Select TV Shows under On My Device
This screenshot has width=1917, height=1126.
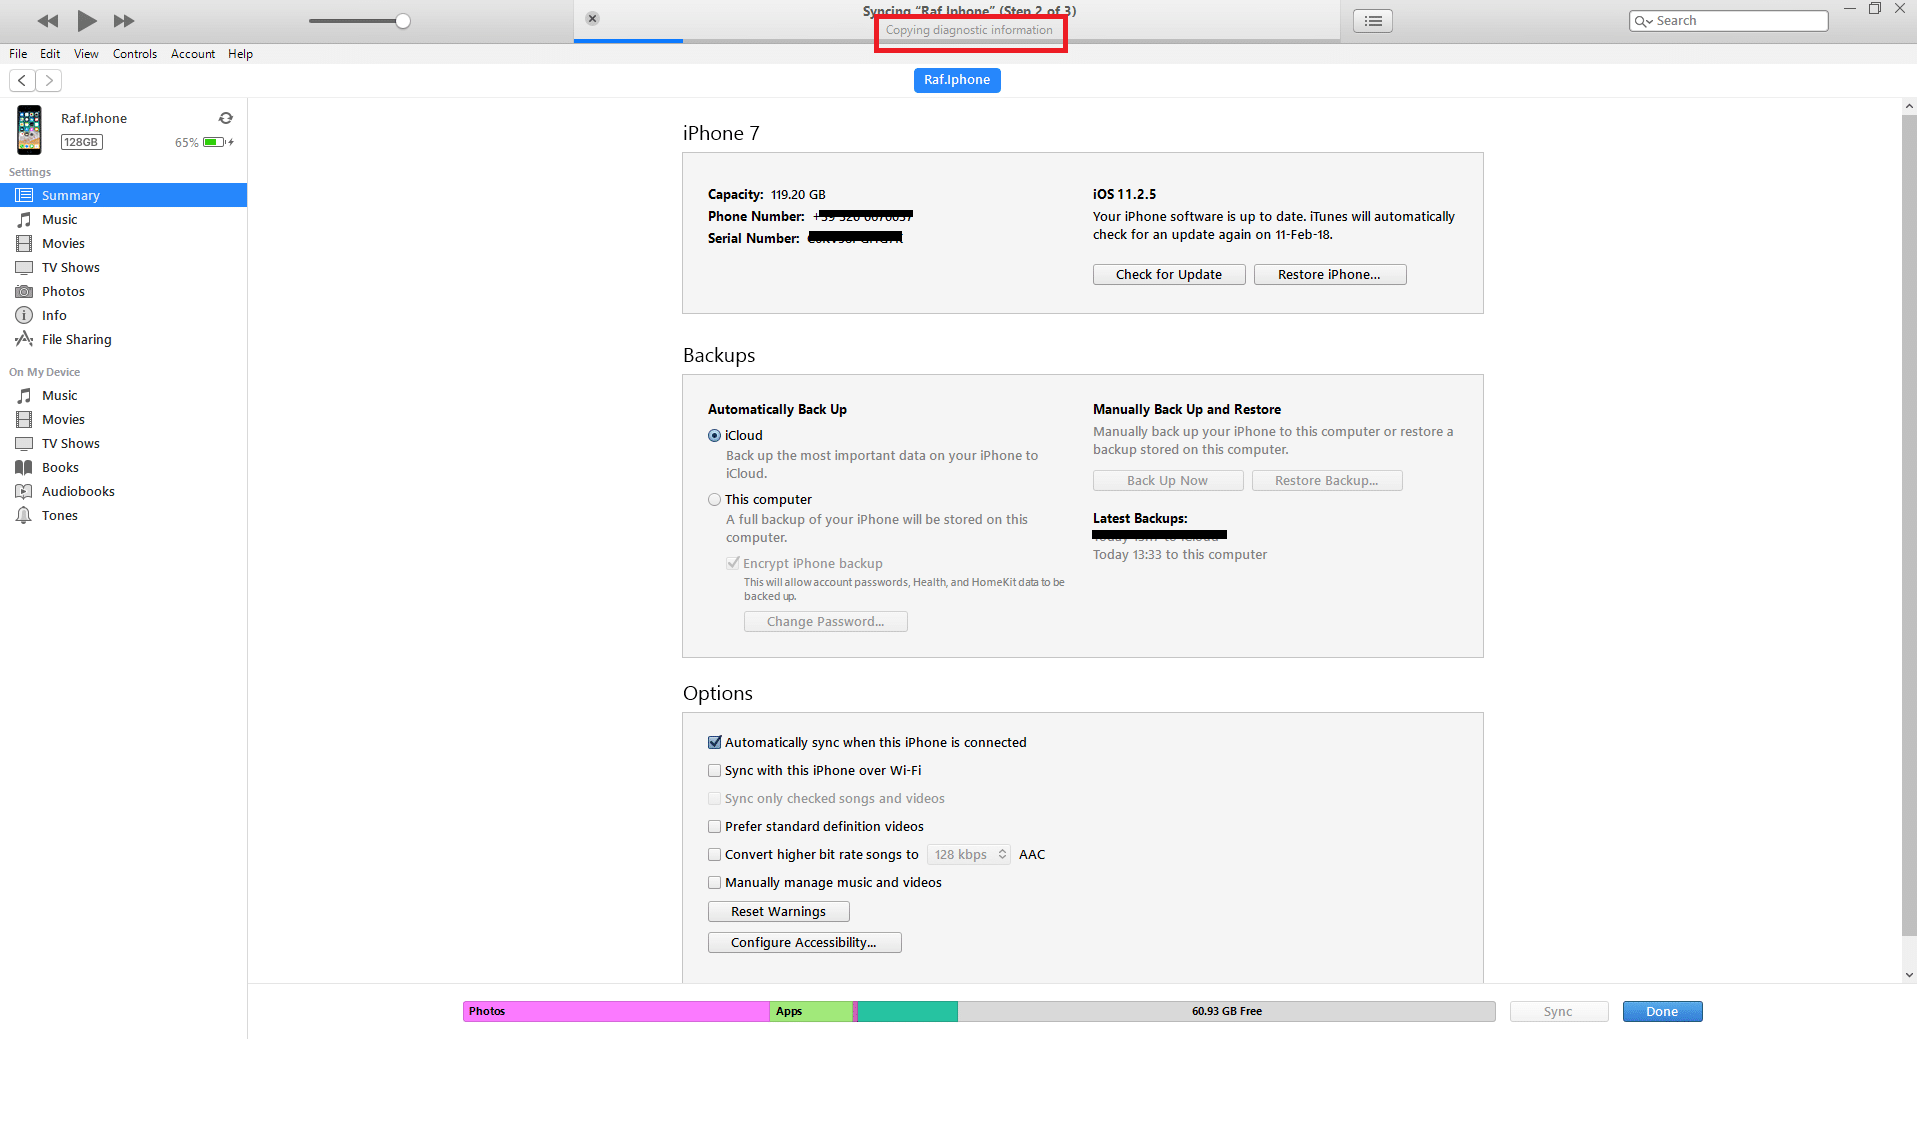point(123,443)
